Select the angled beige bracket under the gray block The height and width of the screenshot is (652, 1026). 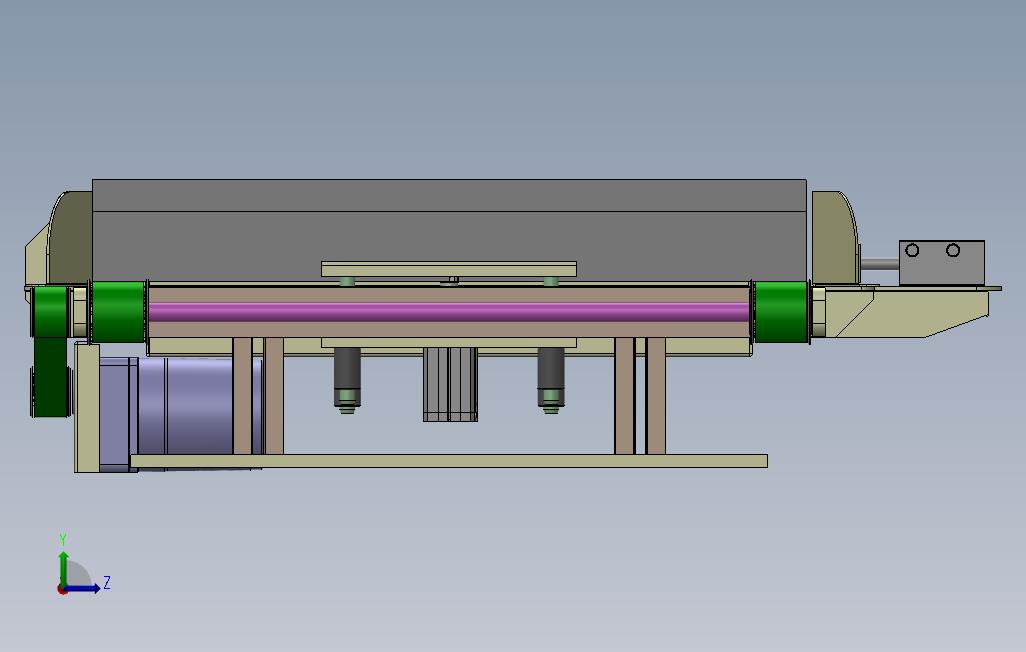906,314
